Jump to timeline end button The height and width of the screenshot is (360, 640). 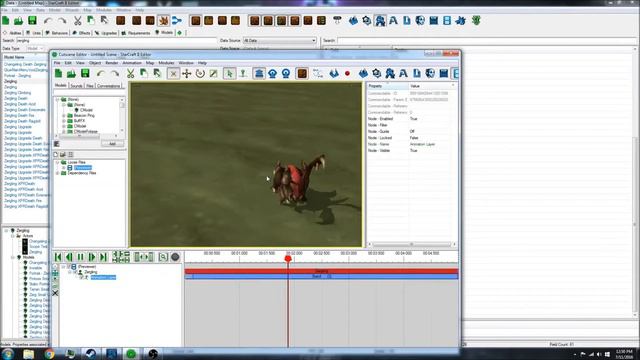point(103,257)
